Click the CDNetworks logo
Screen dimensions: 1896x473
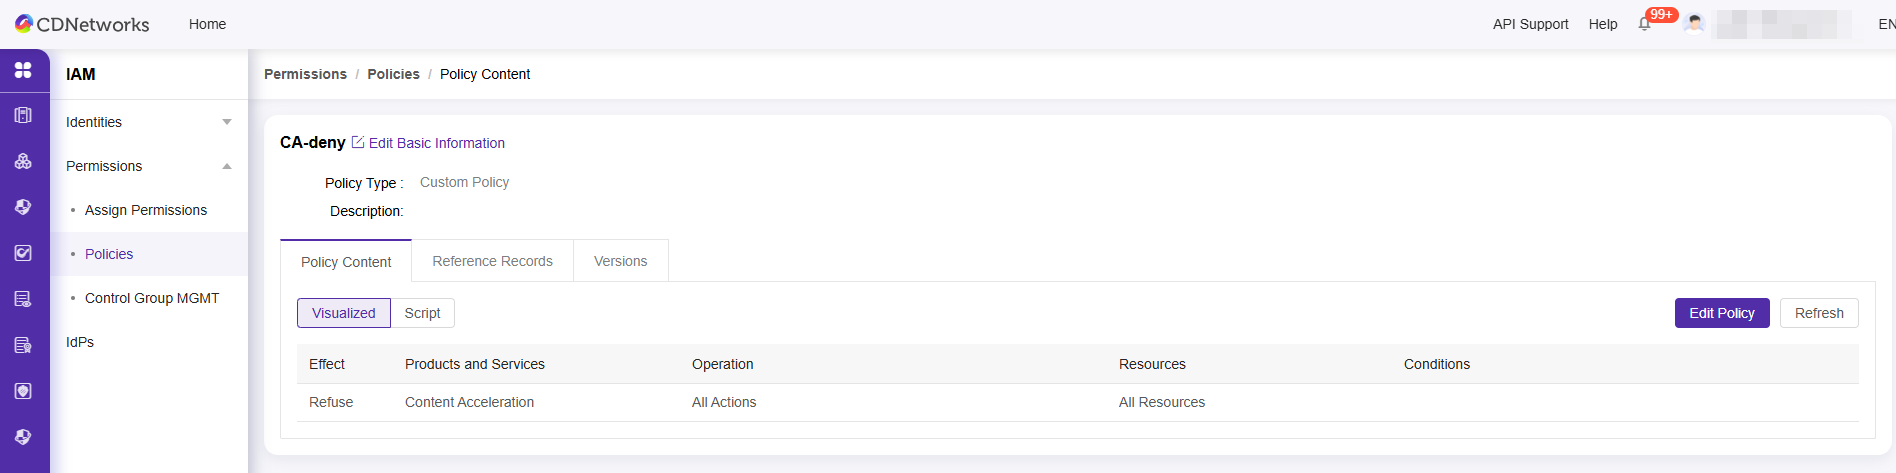coord(82,24)
